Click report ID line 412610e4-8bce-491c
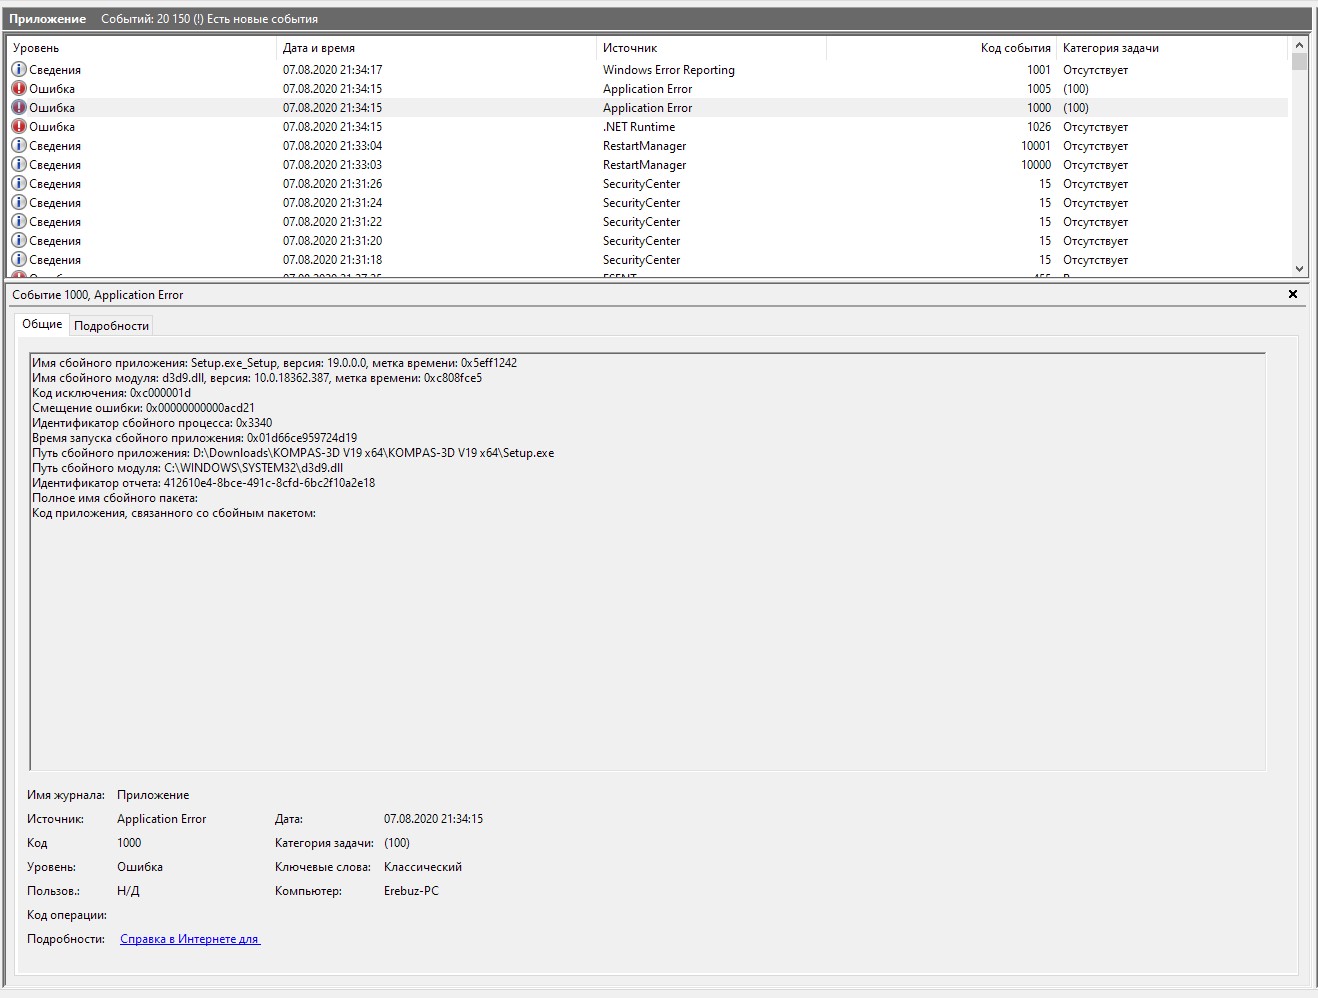Viewport: 1318px width, 998px height. (x=203, y=483)
